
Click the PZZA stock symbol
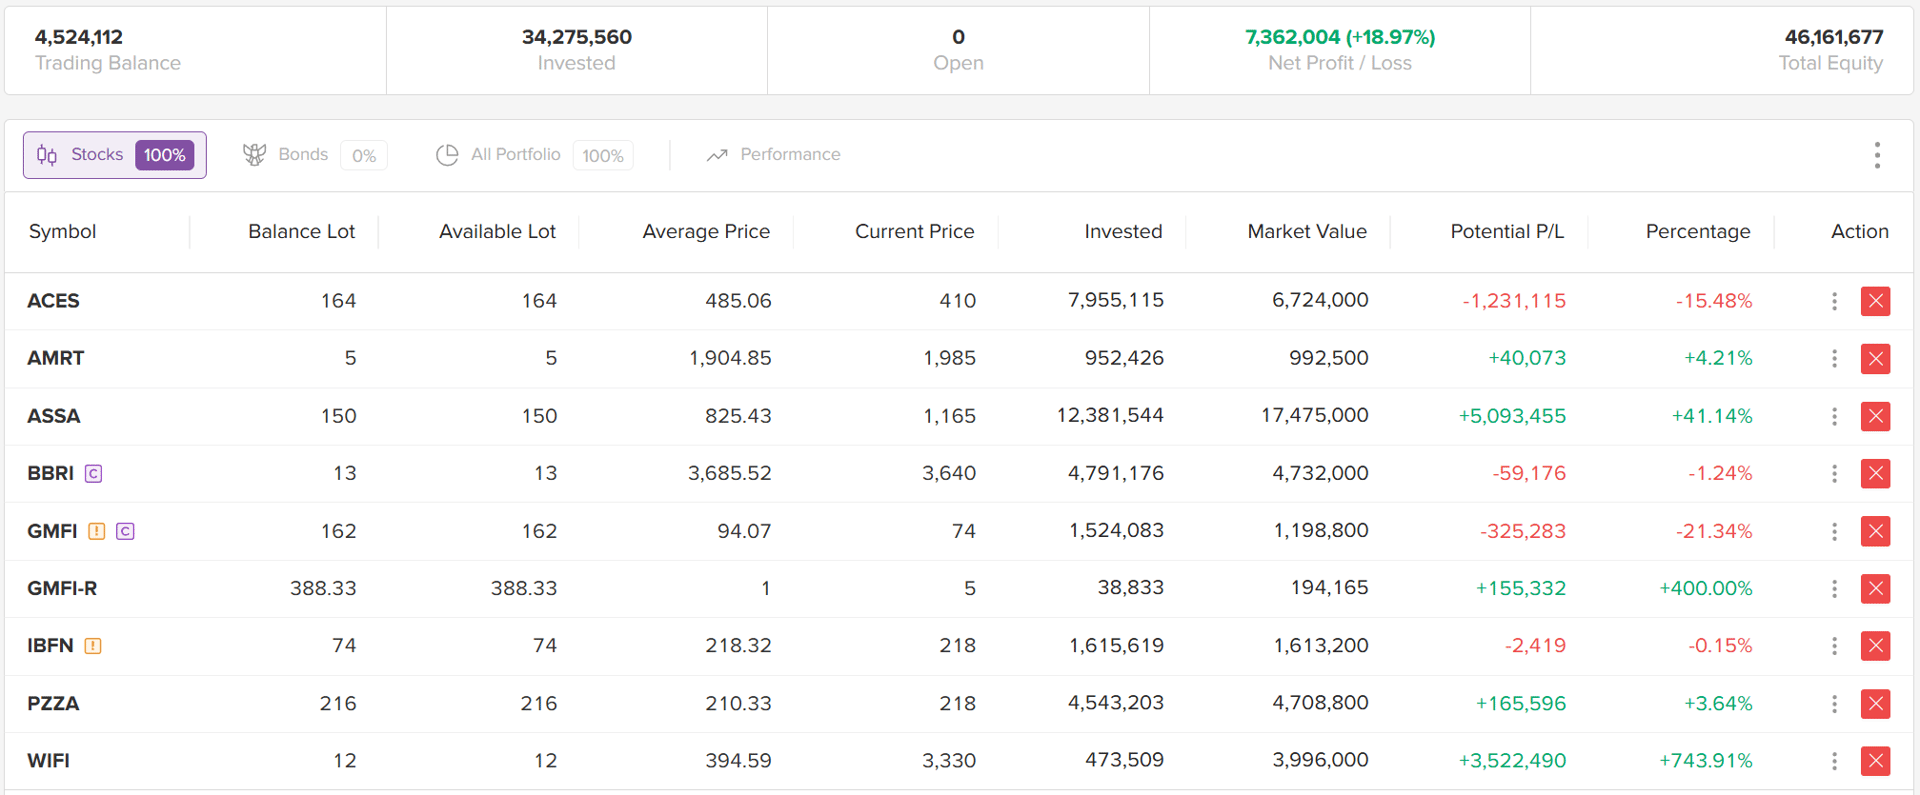pos(53,703)
